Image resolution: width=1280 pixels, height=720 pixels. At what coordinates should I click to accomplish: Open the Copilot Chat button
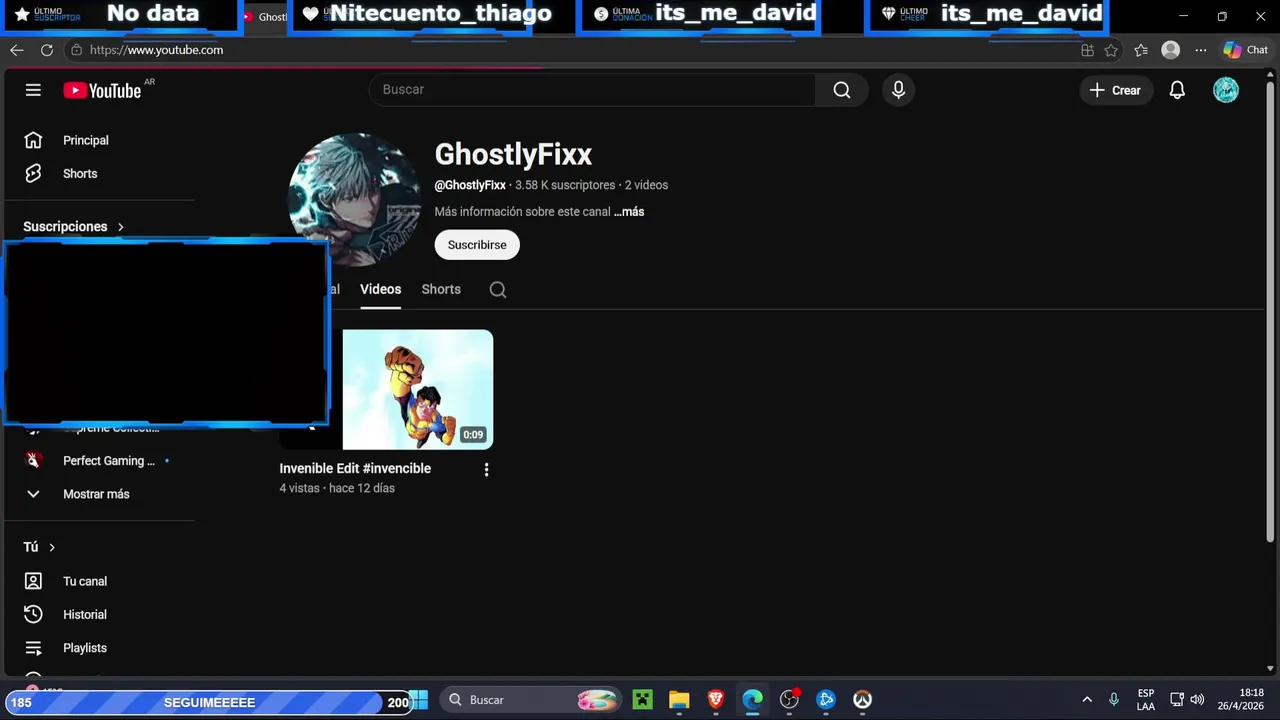(1245, 50)
